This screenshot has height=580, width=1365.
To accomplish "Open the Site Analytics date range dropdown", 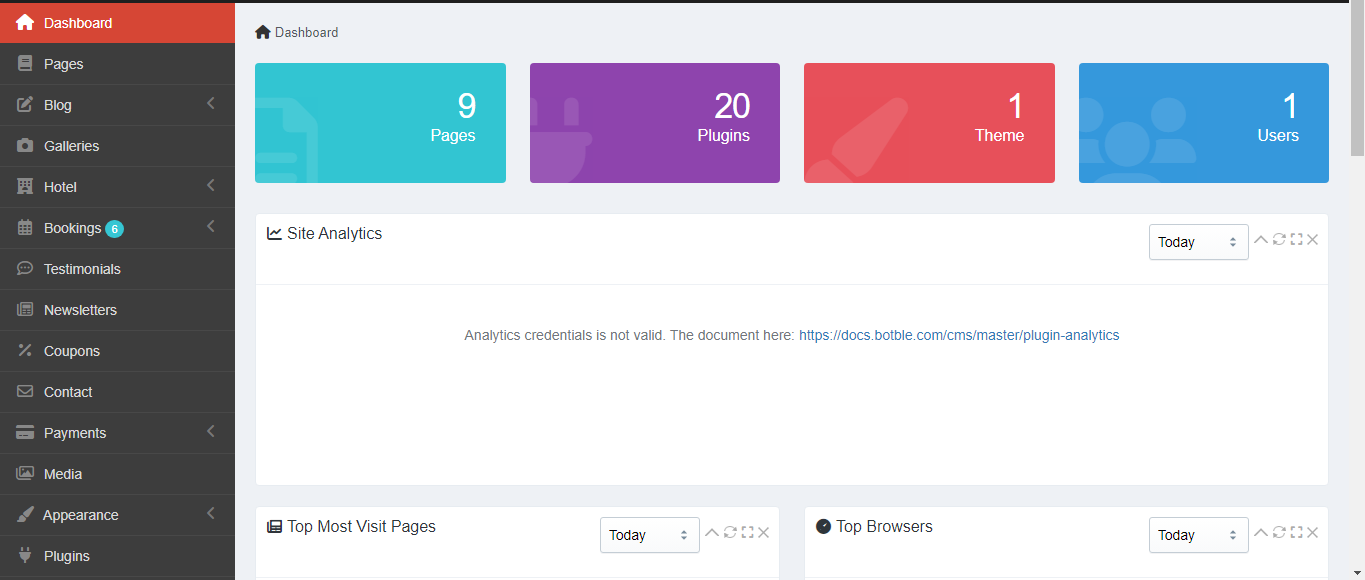I will pos(1198,242).
